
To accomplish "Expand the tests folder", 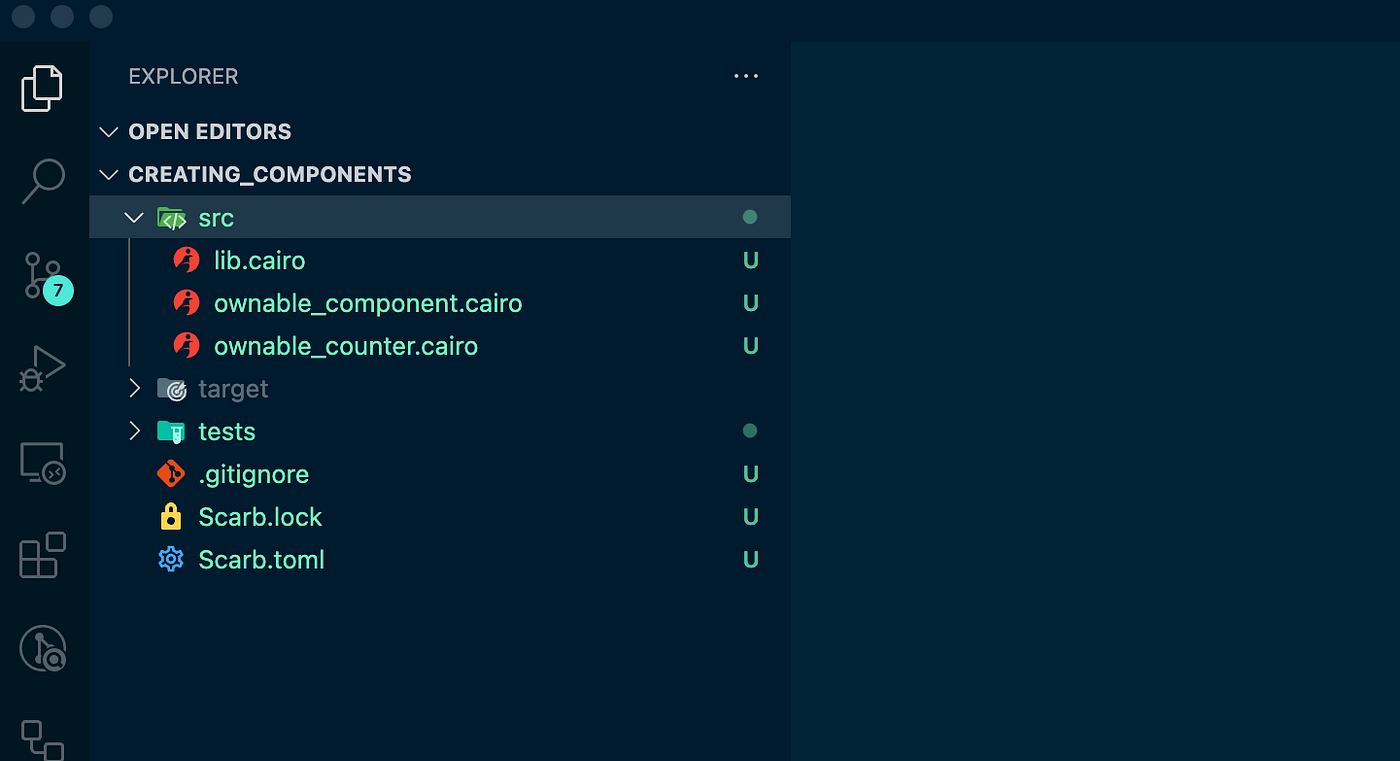I will (x=134, y=431).
